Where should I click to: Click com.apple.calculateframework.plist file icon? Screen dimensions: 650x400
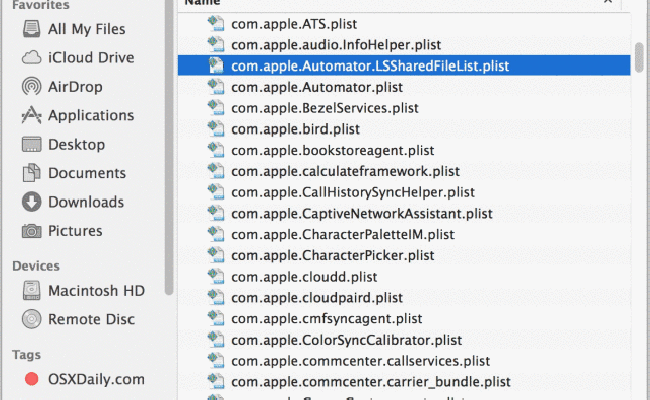[216, 171]
